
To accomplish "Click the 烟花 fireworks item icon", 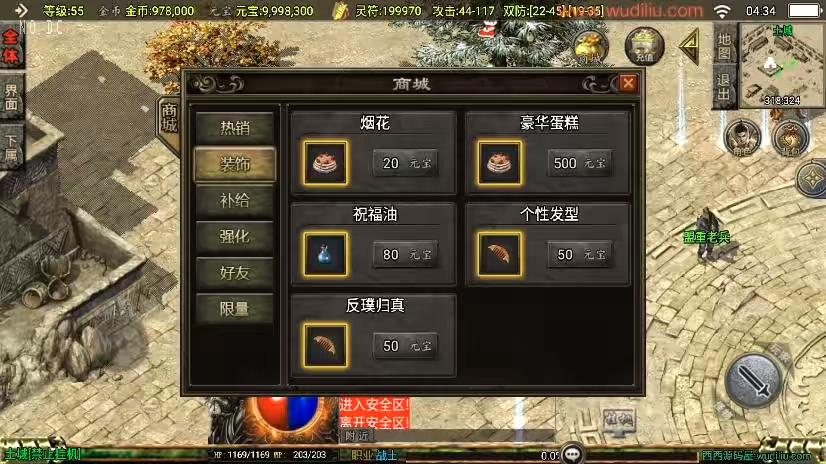I will click(325, 163).
